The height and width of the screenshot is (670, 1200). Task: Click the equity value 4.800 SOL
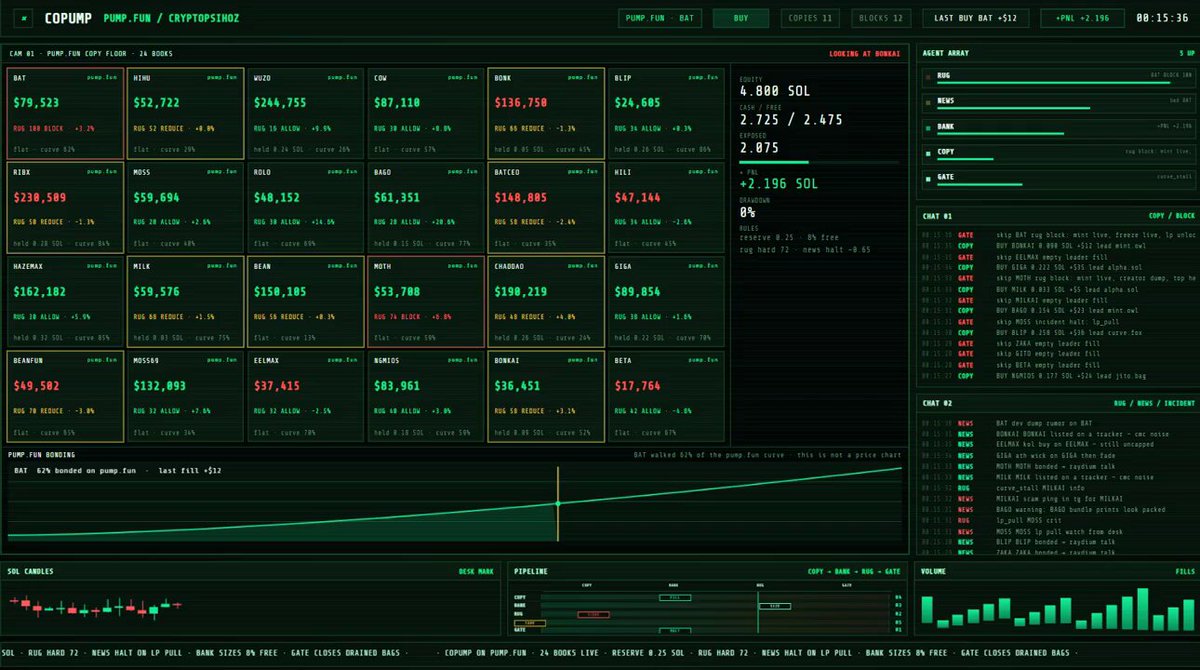point(775,90)
